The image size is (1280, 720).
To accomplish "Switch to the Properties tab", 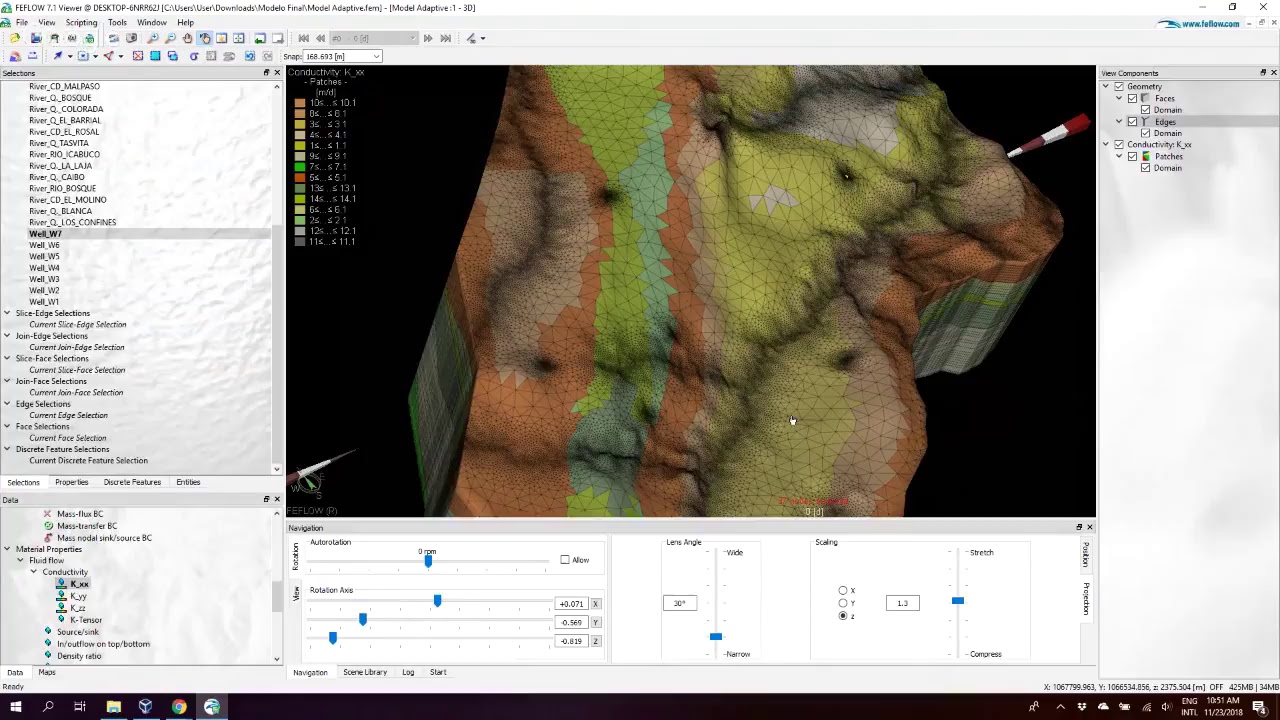I will tap(71, 482).
